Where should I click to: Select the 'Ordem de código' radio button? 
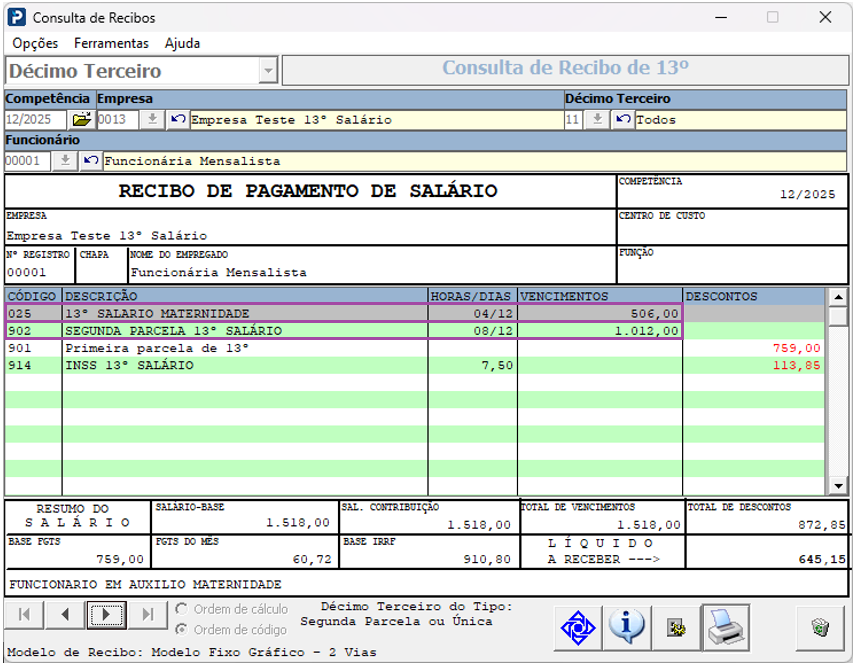(x=181, y=630)
